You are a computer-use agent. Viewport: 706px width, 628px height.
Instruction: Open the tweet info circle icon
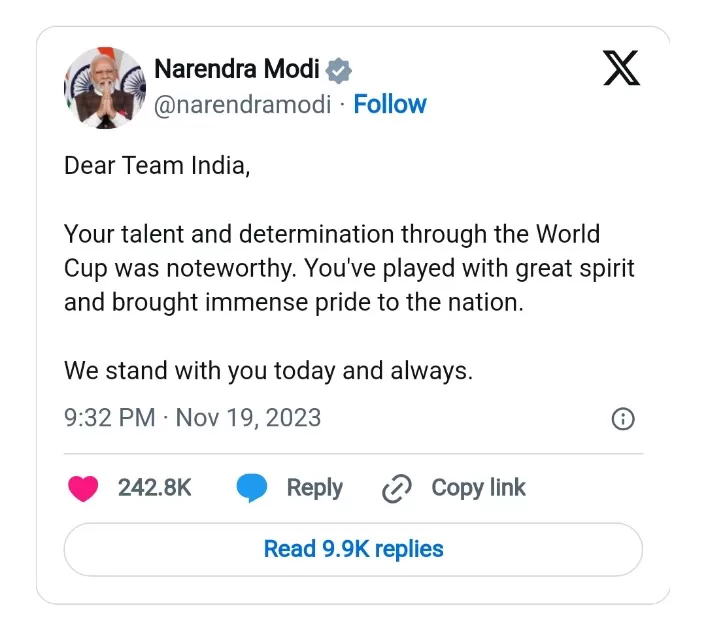[x=623, y=419]
